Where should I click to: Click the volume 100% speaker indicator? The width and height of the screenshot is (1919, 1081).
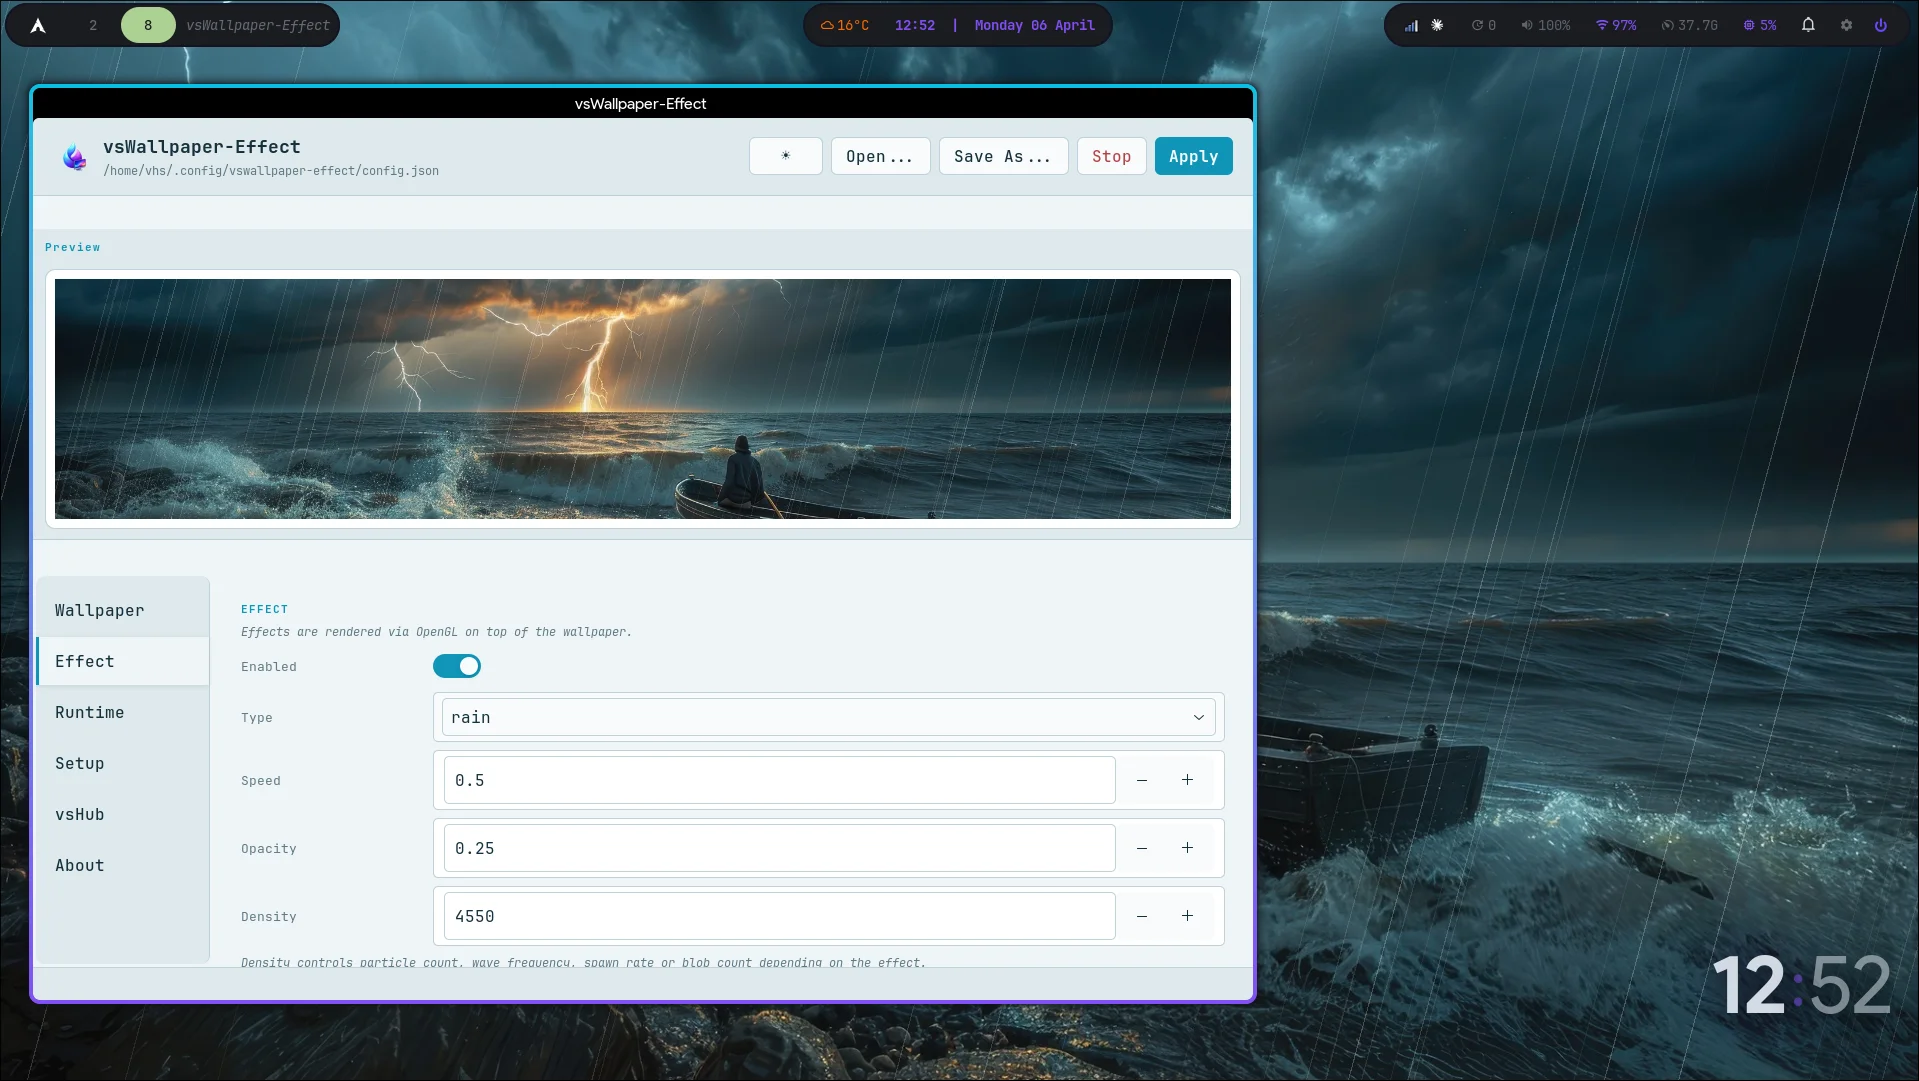coord(1546,25)
